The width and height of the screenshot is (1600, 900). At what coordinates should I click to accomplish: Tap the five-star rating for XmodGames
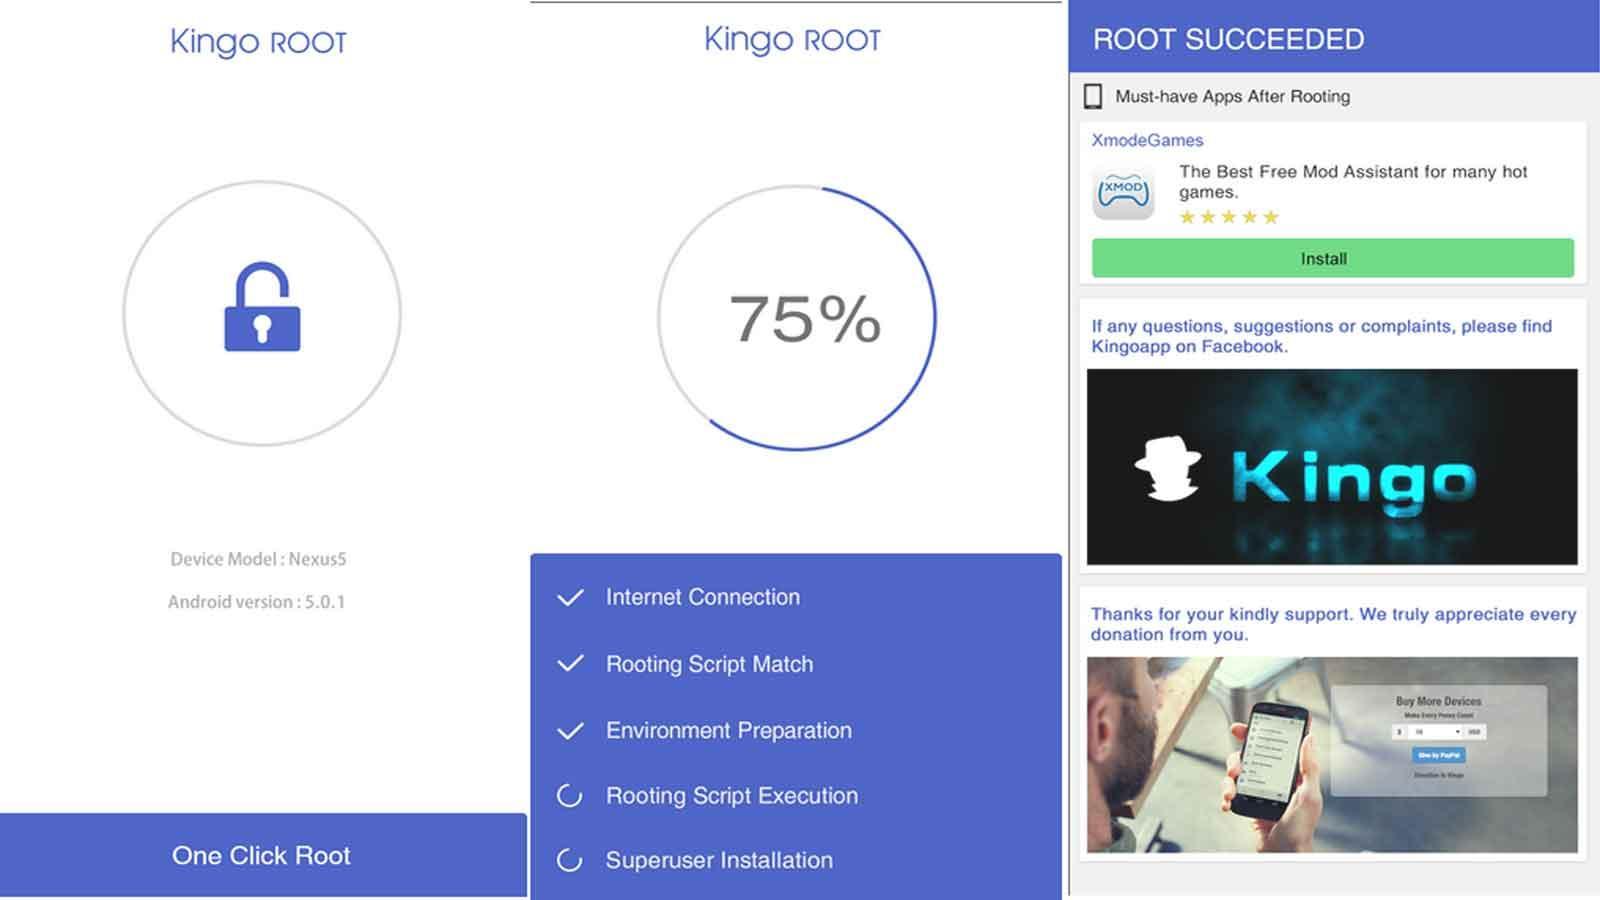pos(1229,217)
